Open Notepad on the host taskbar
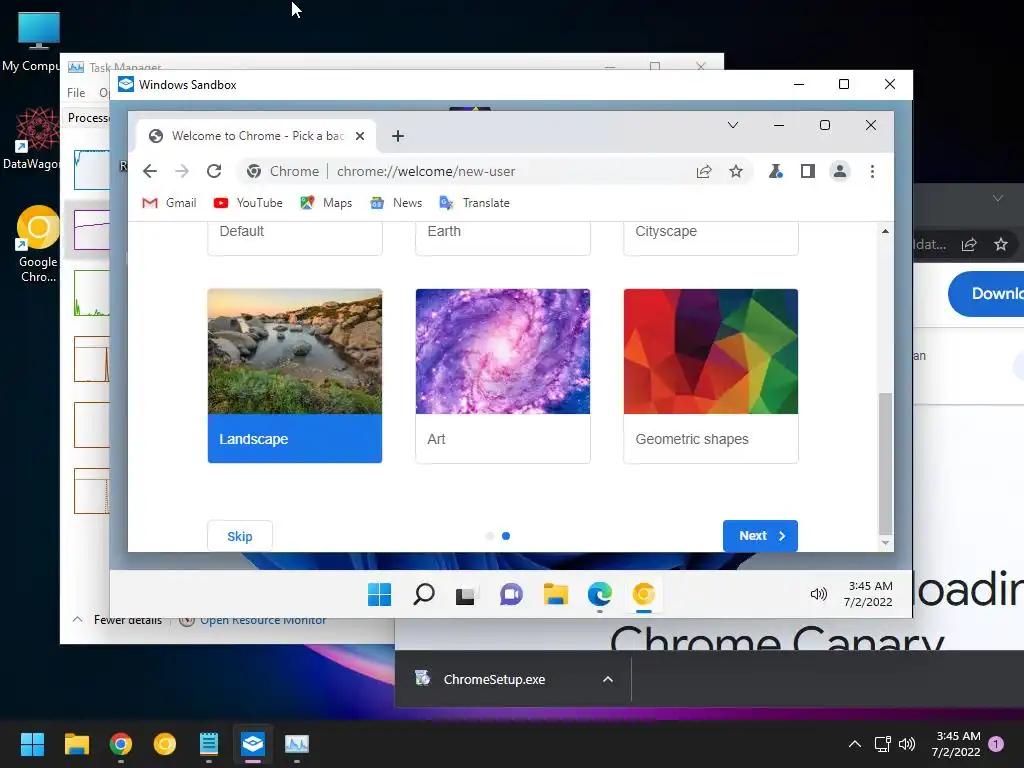 (209, 744)
